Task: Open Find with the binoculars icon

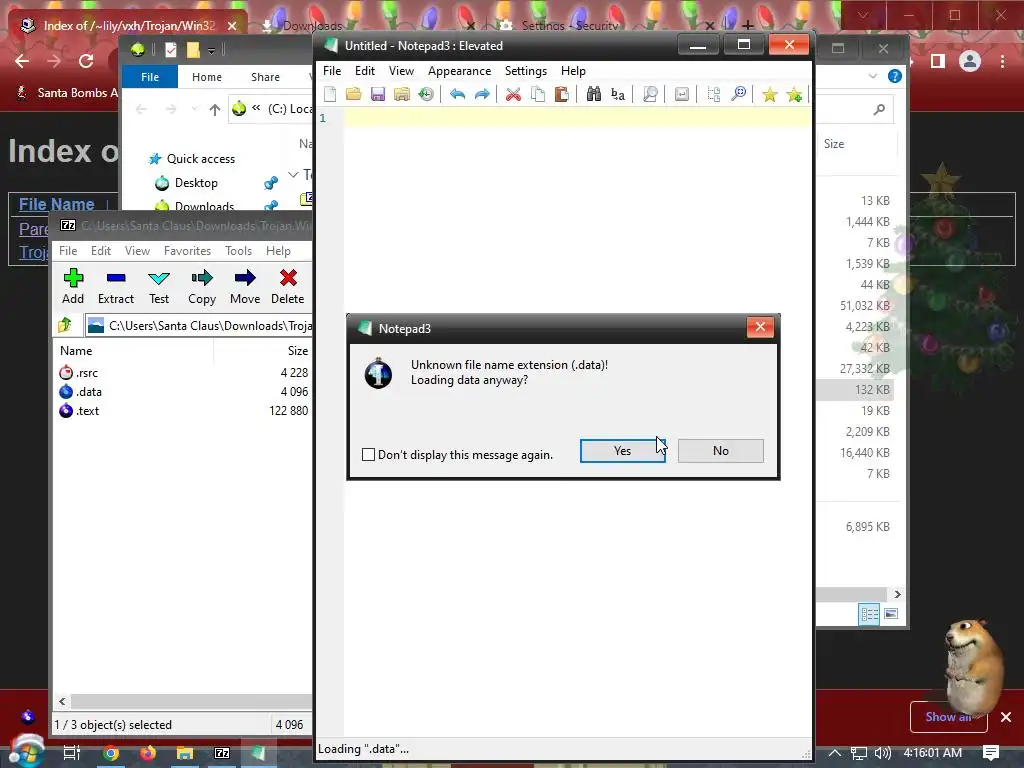Action: (593, 94)
